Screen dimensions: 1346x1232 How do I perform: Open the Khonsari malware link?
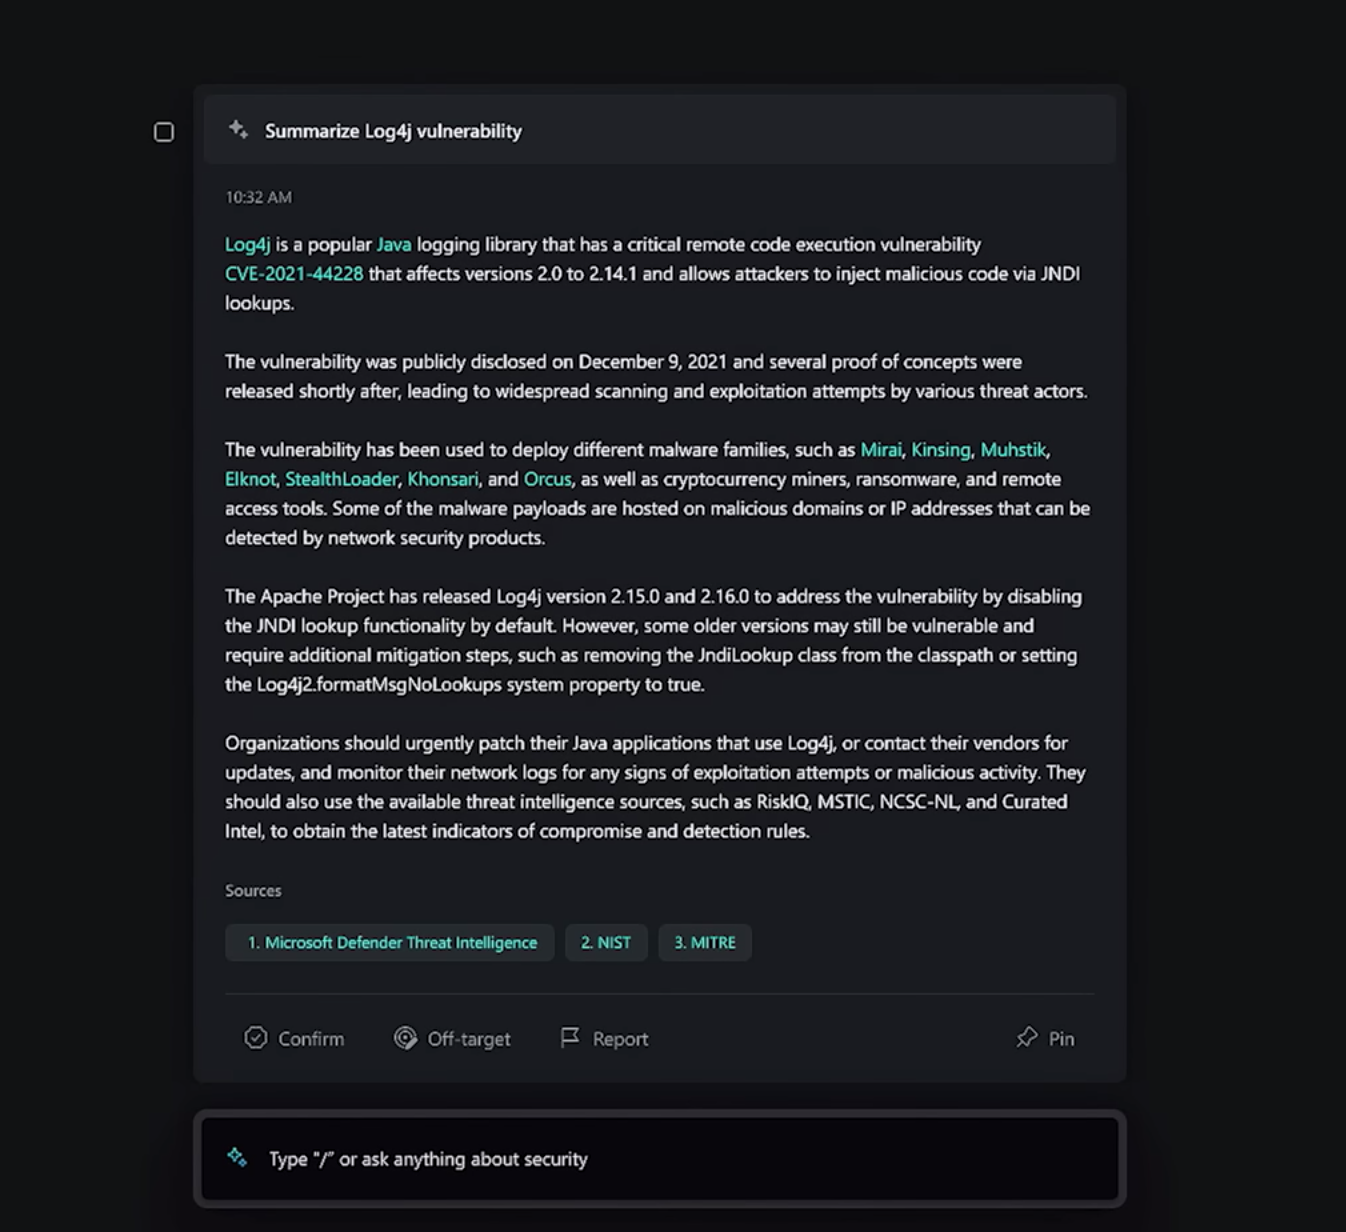(442, 479)
